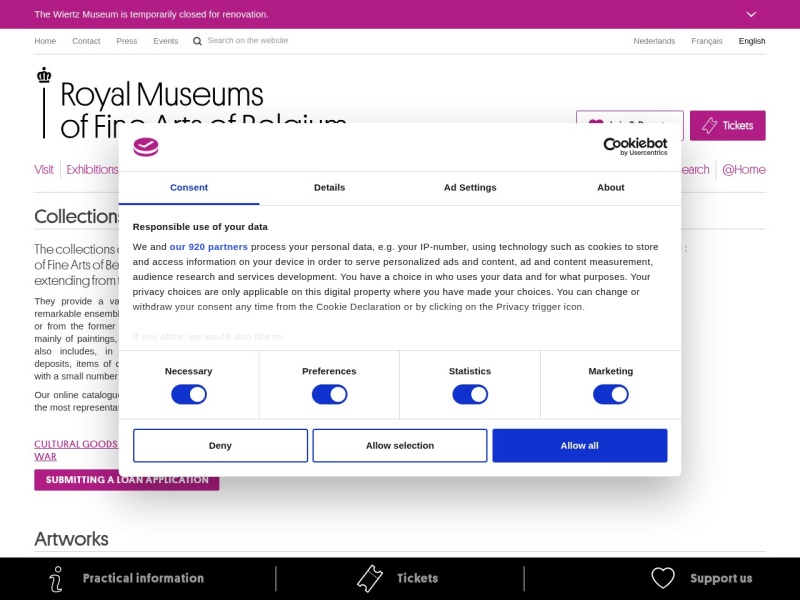Open the @Home menu item
800x600 pixels.
(x=743, y=169)
